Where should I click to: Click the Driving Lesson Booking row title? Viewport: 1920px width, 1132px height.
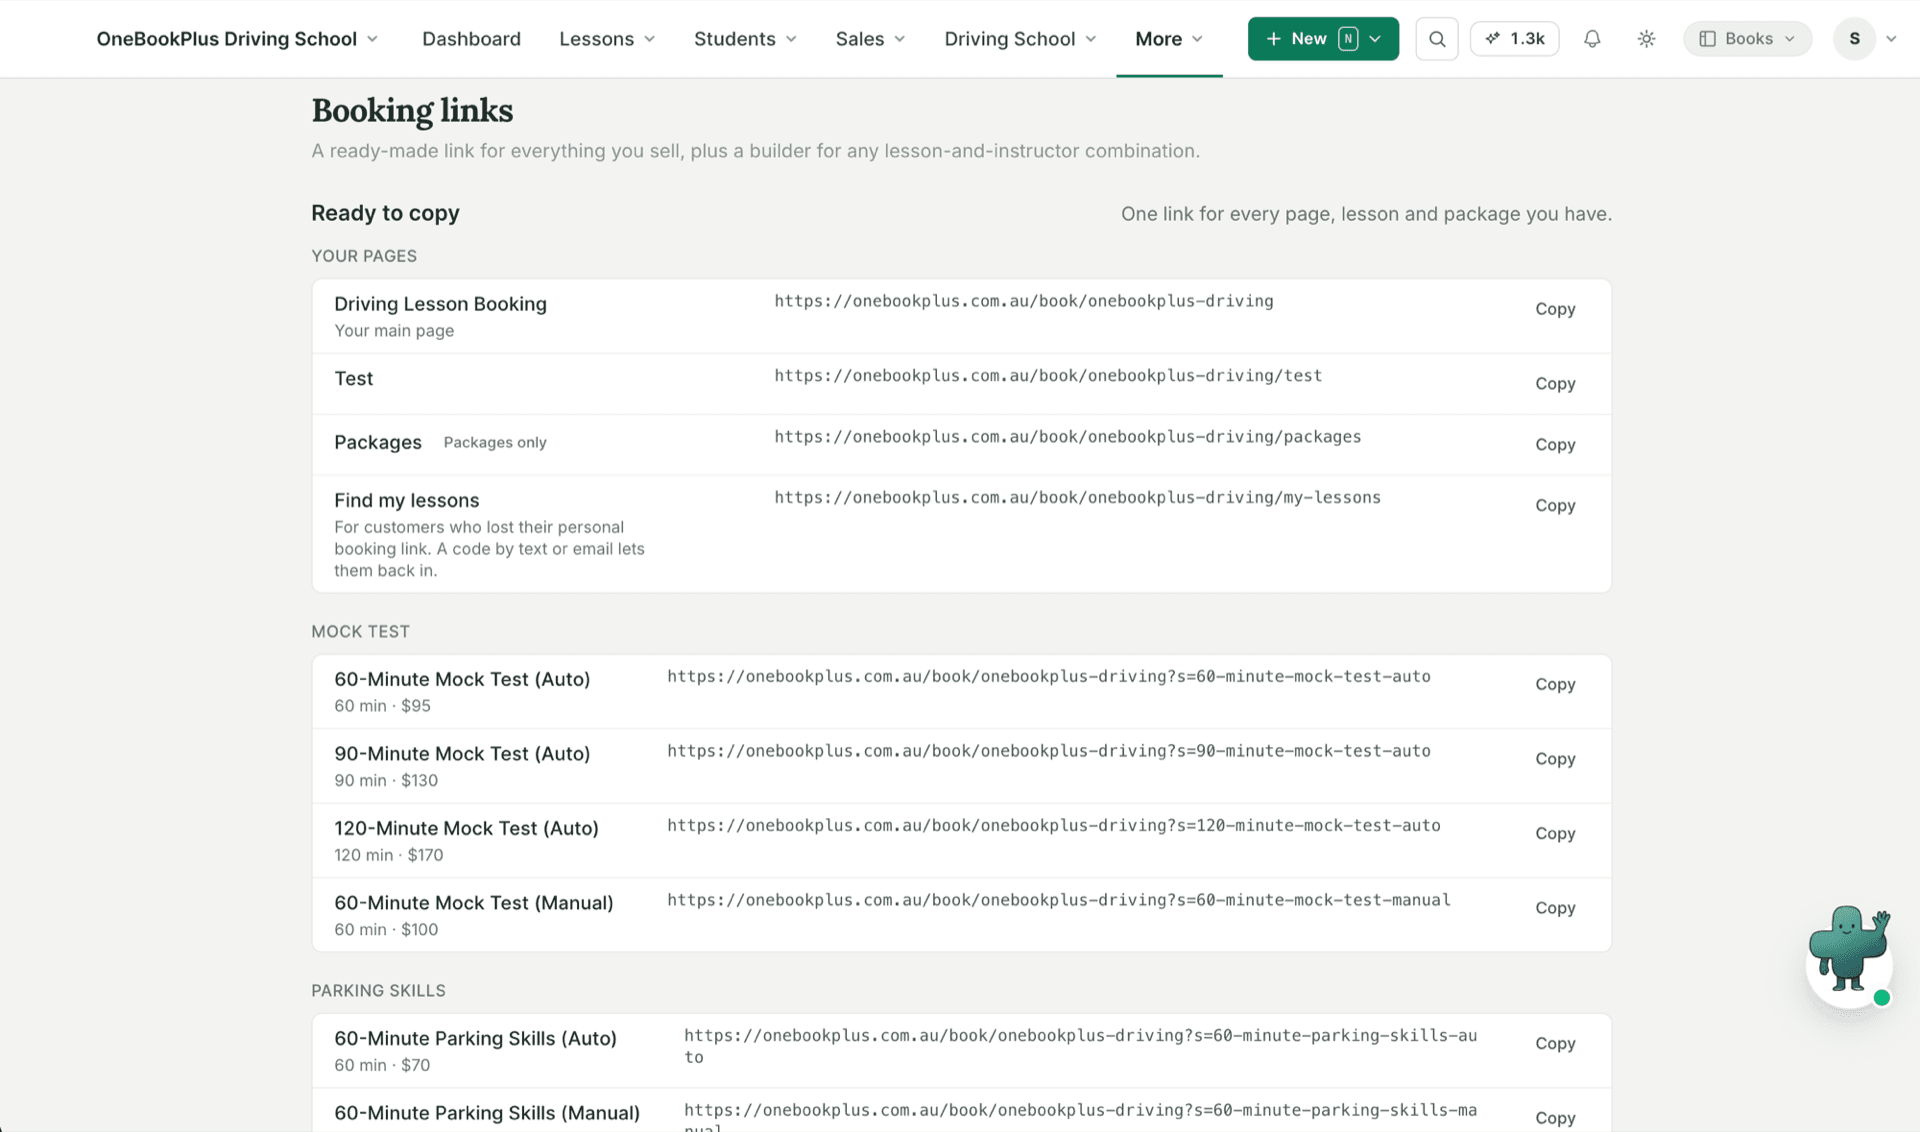tap(440, 304)
